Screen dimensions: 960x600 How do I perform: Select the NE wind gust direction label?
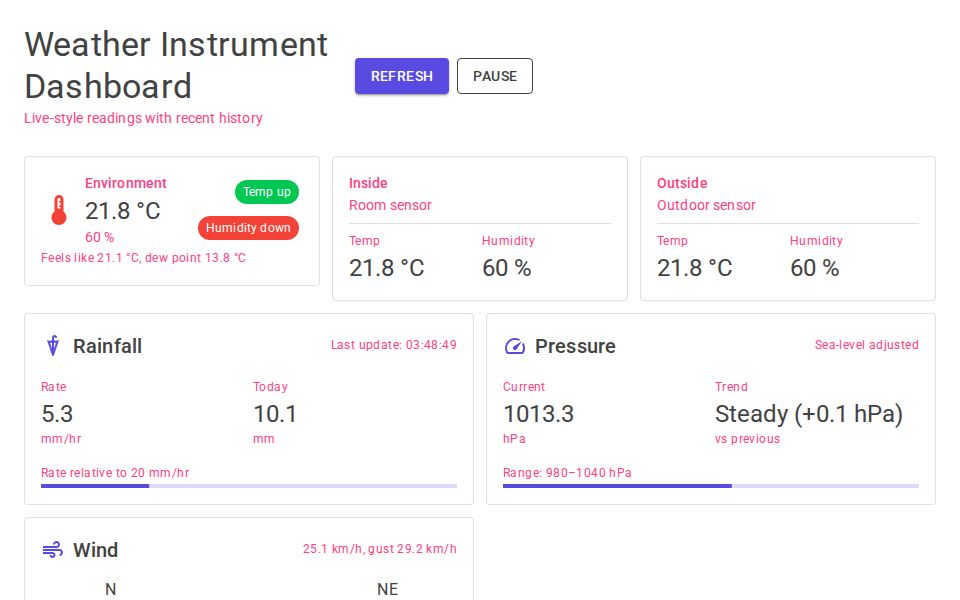click(387, 589)
